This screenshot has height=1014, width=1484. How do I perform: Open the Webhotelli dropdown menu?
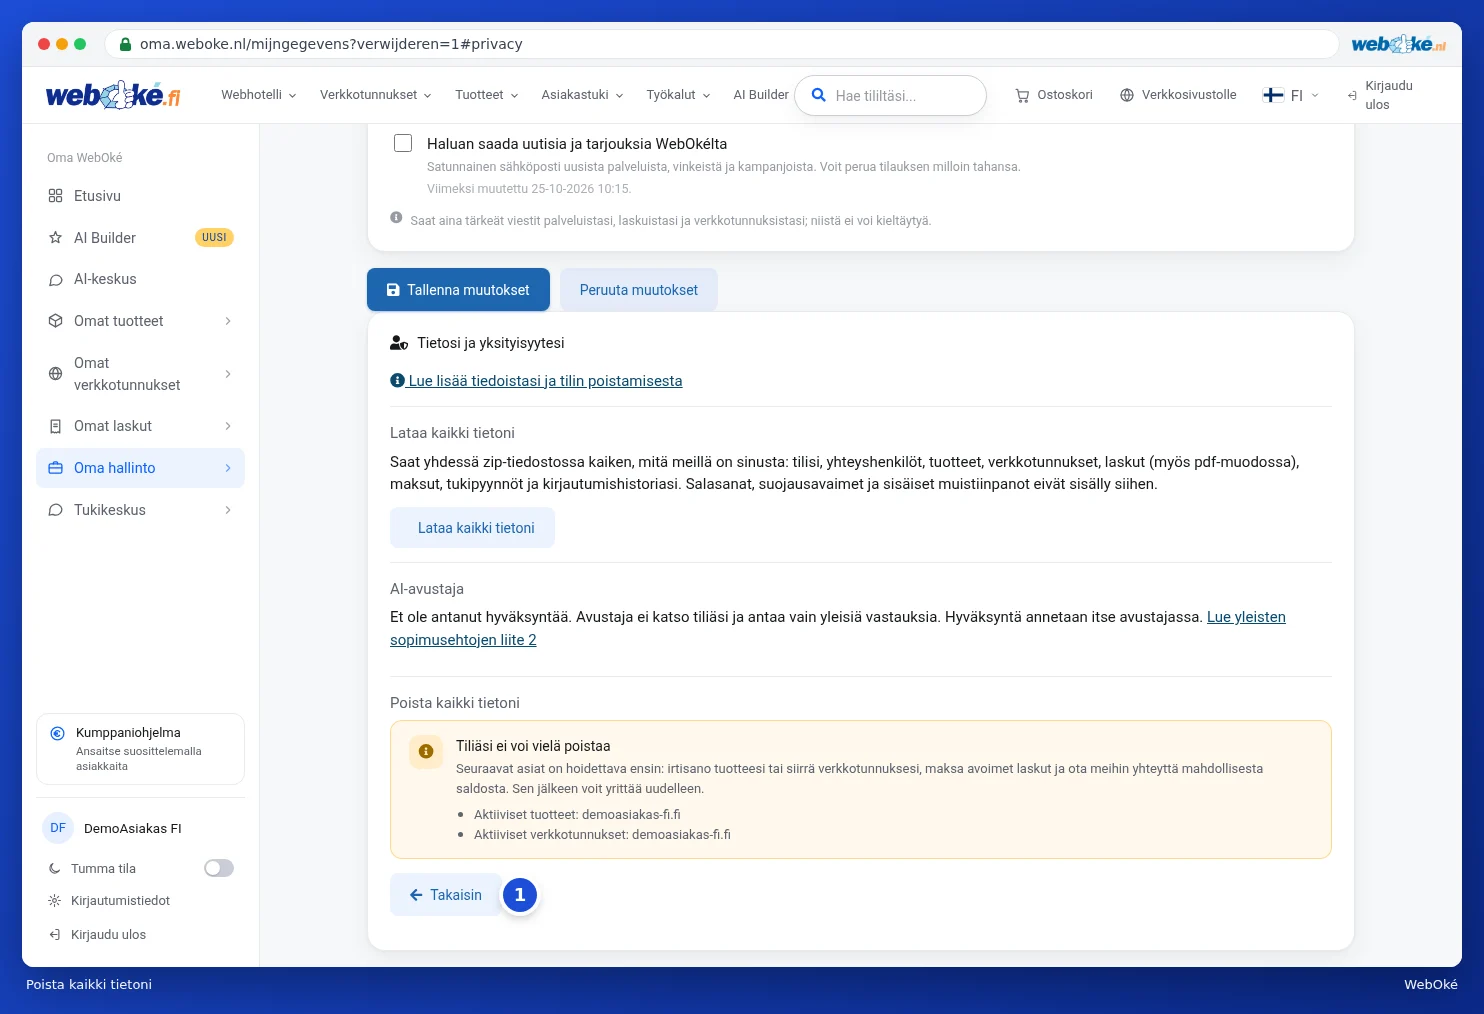point(259,95)
